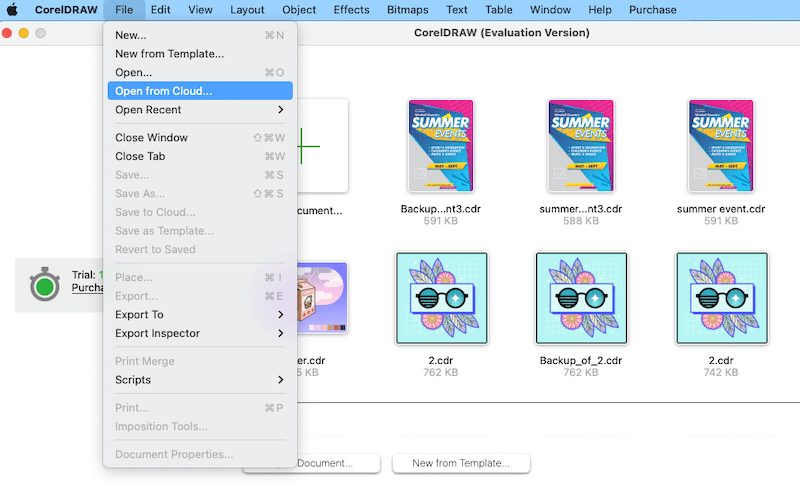Screen dimensions: 800x492
Task: Open the Table menu
Action: pos(498,10)
